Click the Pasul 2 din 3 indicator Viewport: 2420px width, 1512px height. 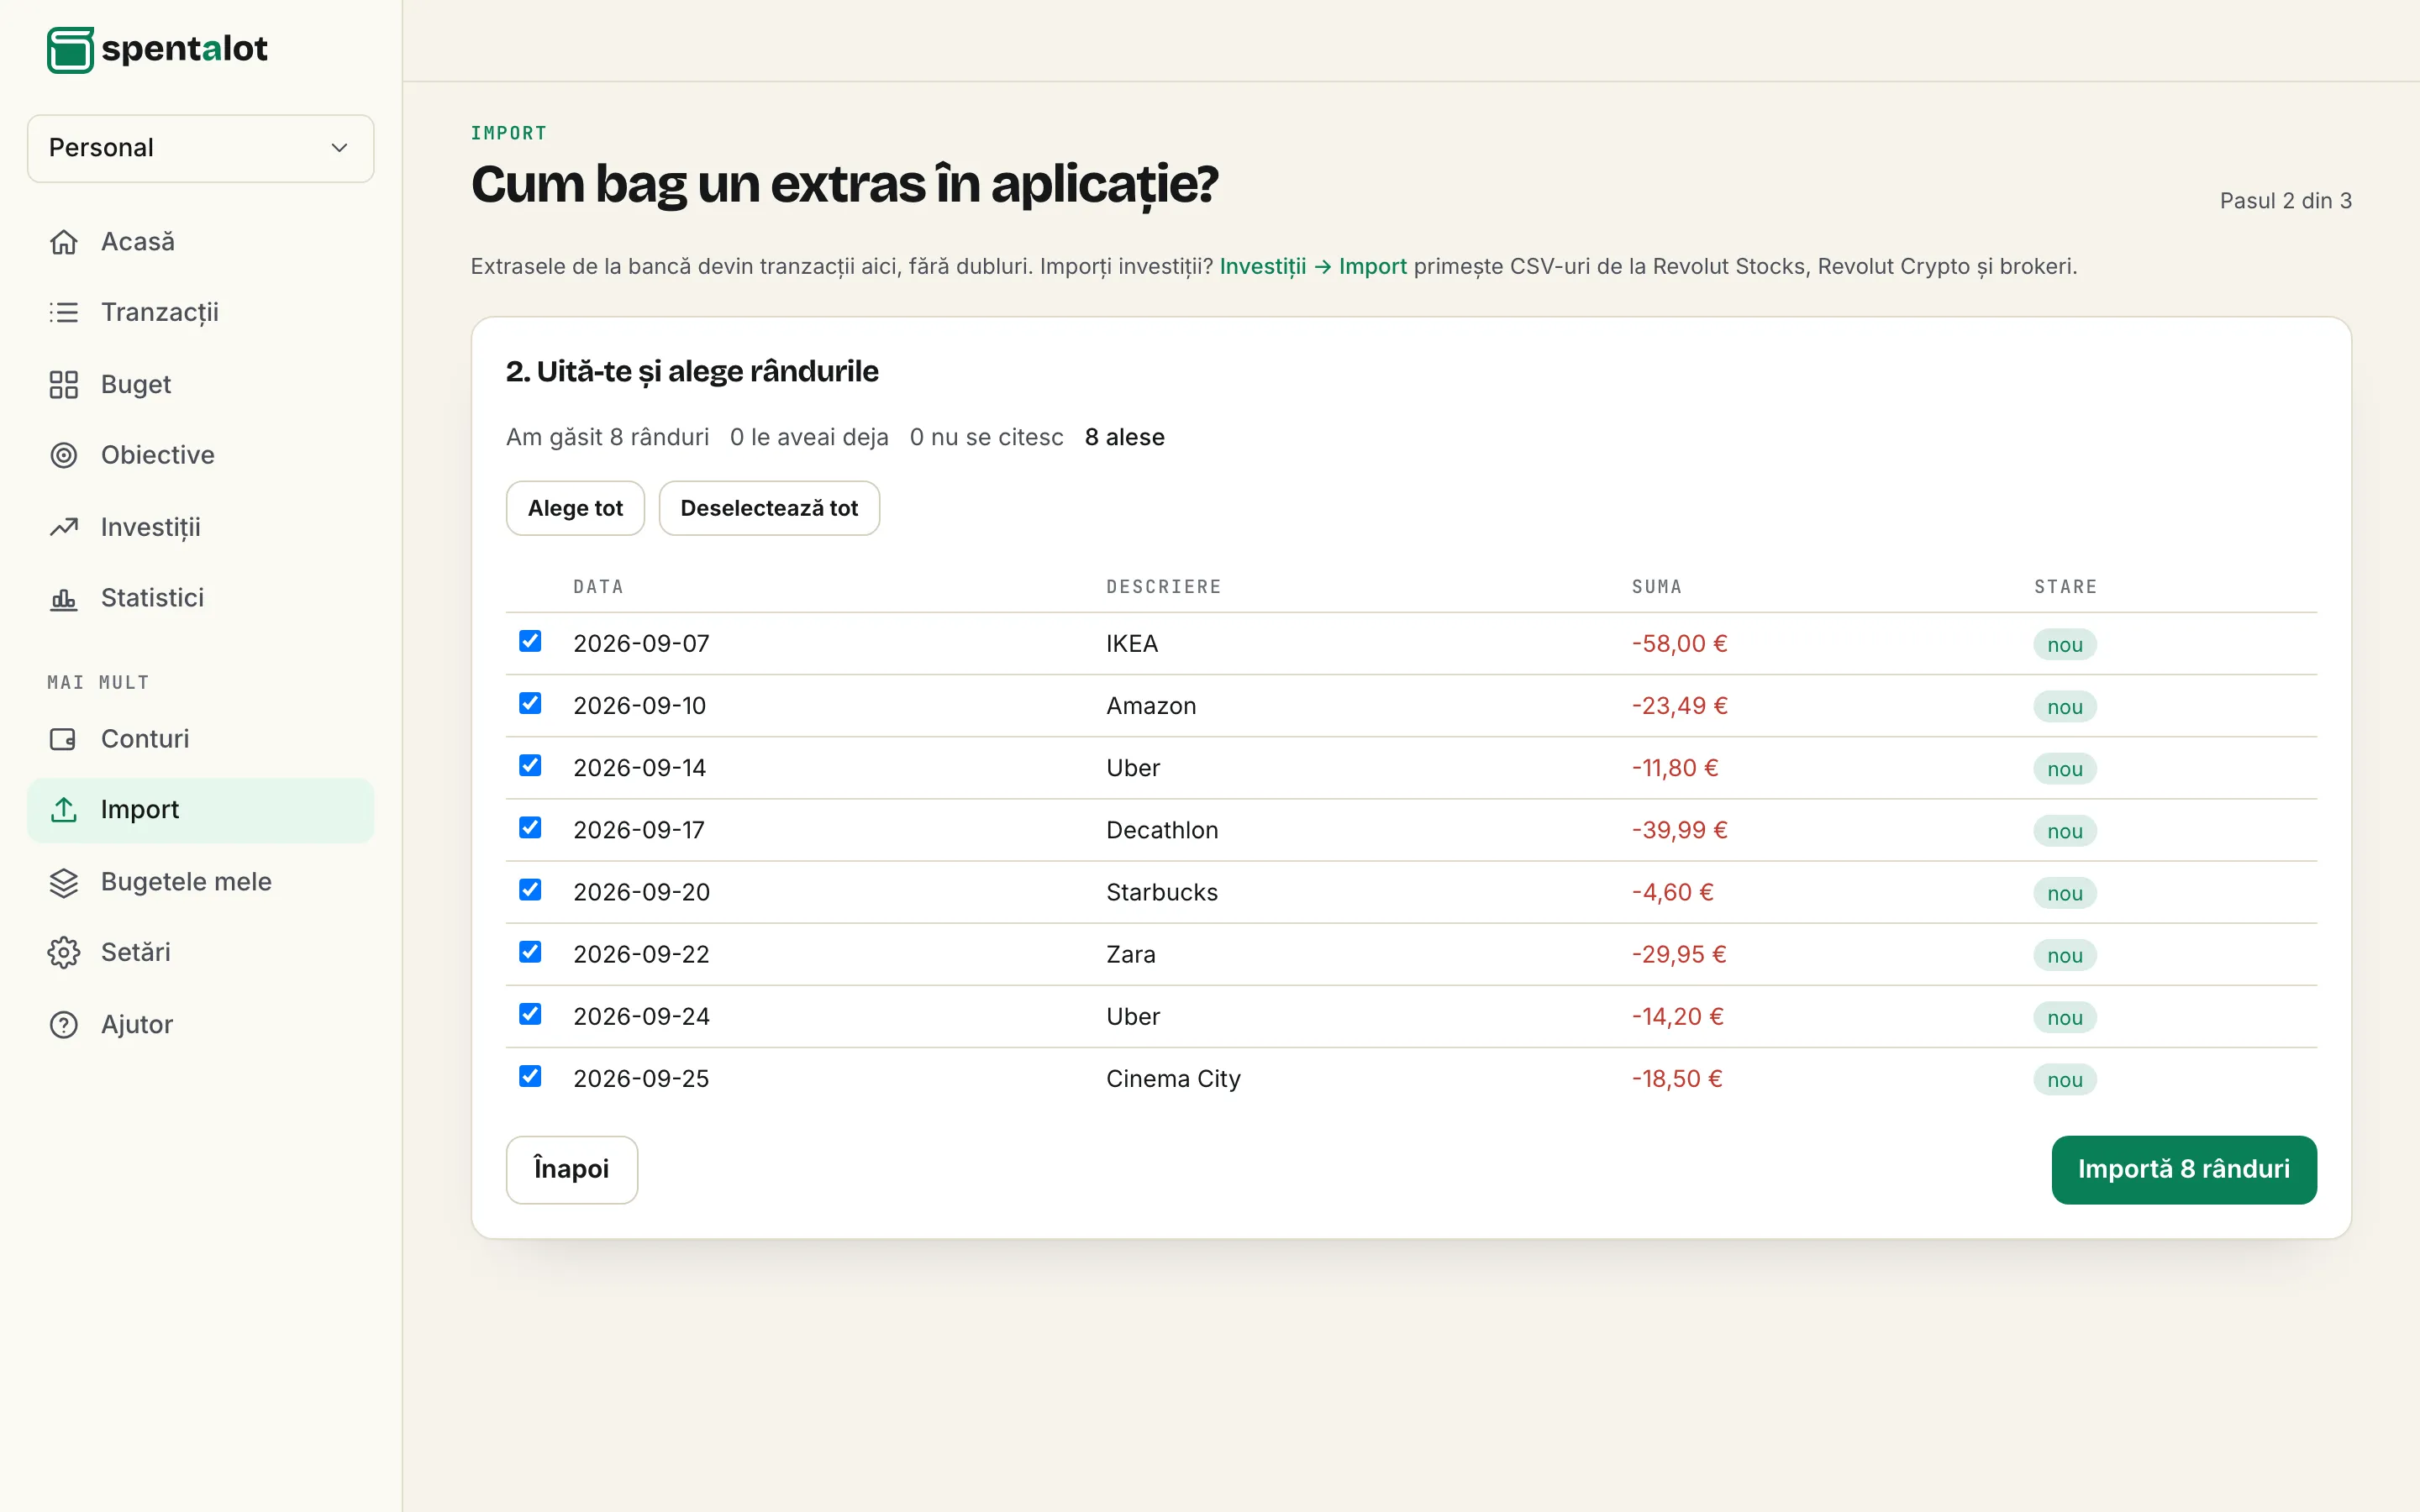2285,201
